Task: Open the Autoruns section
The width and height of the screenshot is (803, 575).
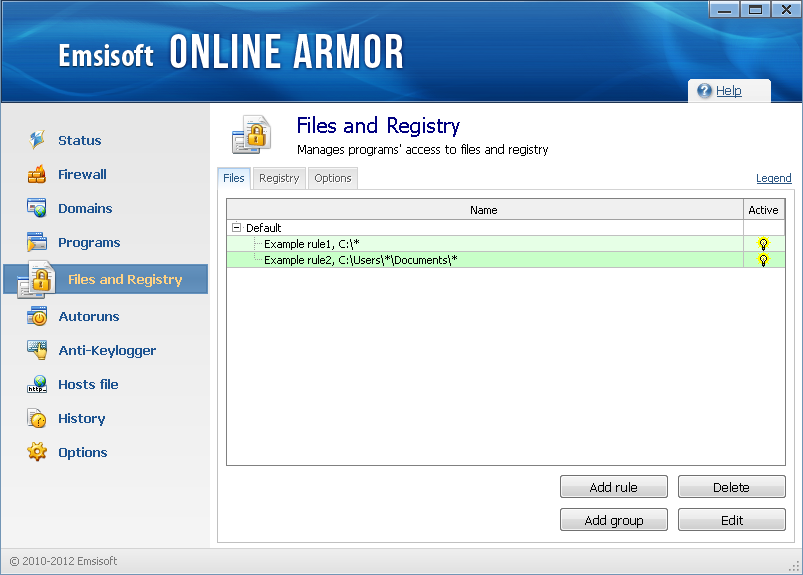Action: click(x=89, y=316)
